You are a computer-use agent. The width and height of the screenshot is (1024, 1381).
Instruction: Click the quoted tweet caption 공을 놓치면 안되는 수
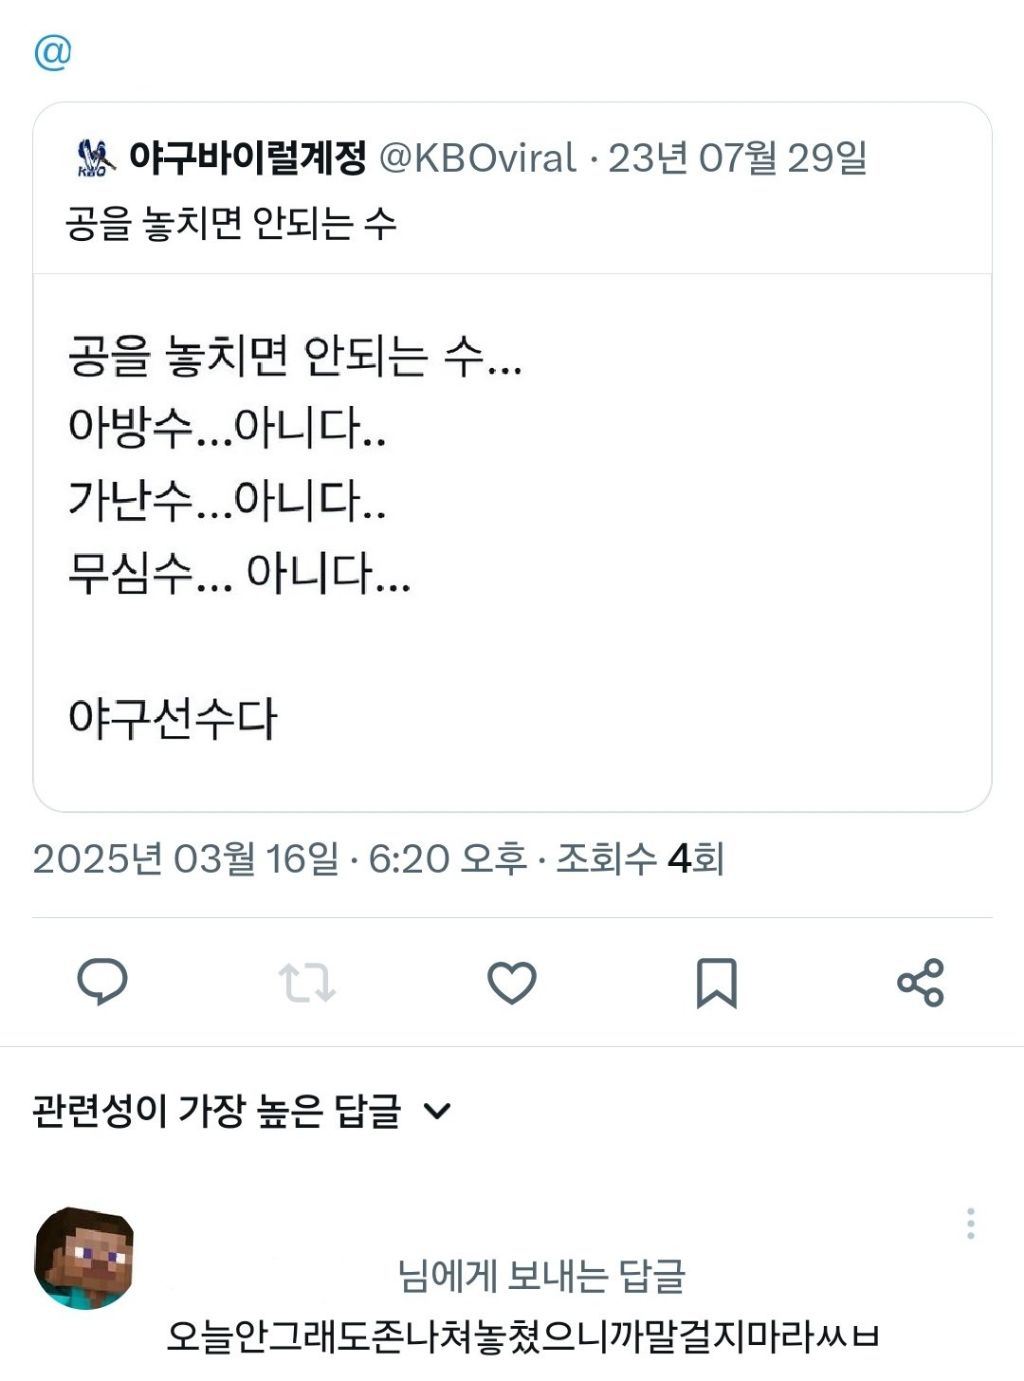(231, 222)
